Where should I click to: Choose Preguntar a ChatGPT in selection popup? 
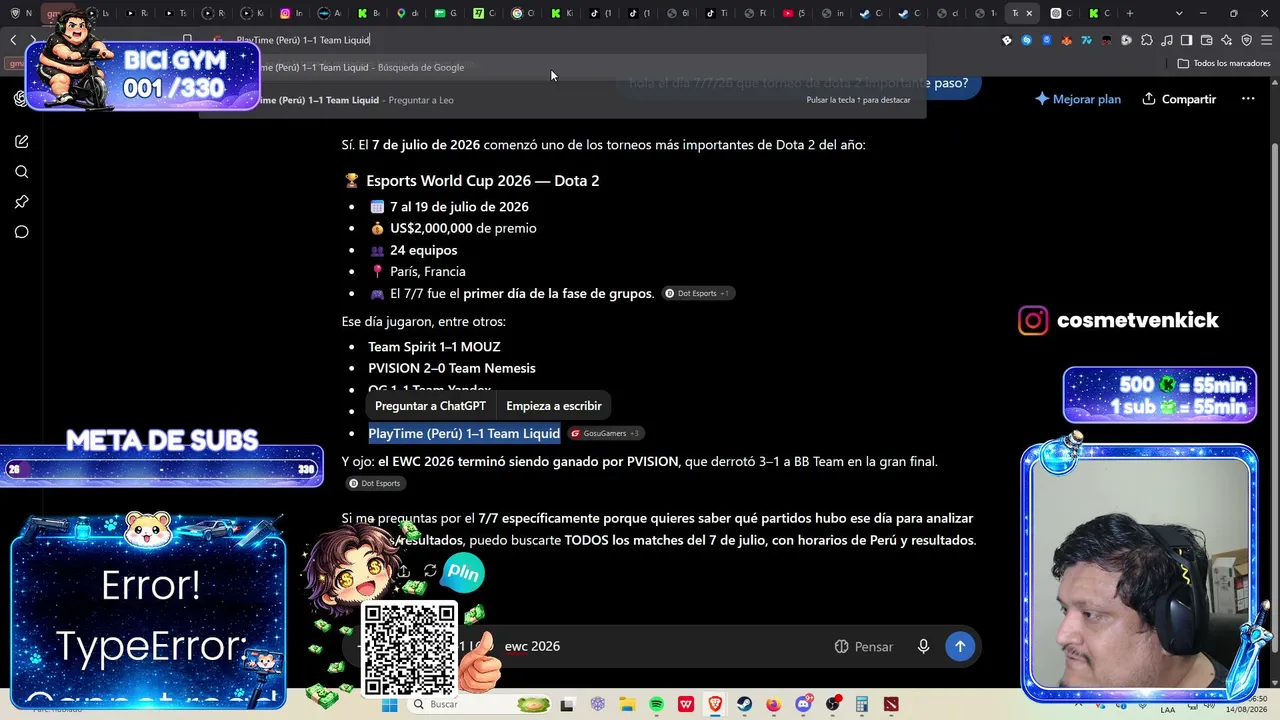pyautogui.click(x=430, y=406)
